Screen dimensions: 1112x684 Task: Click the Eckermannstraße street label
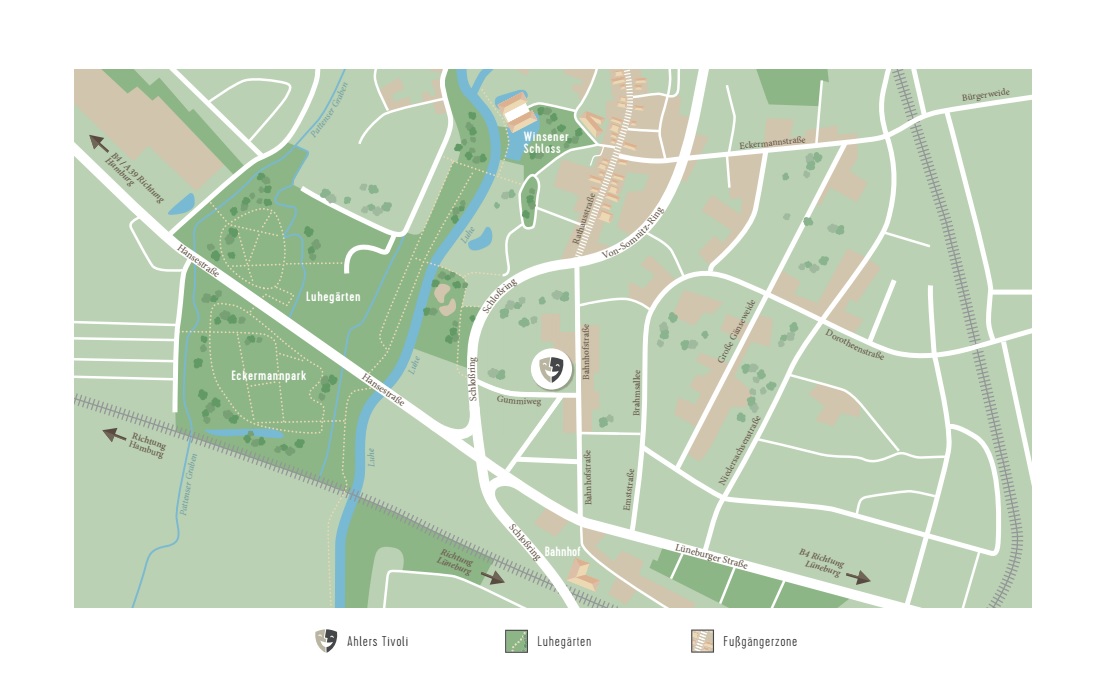[x=772, y=143]
